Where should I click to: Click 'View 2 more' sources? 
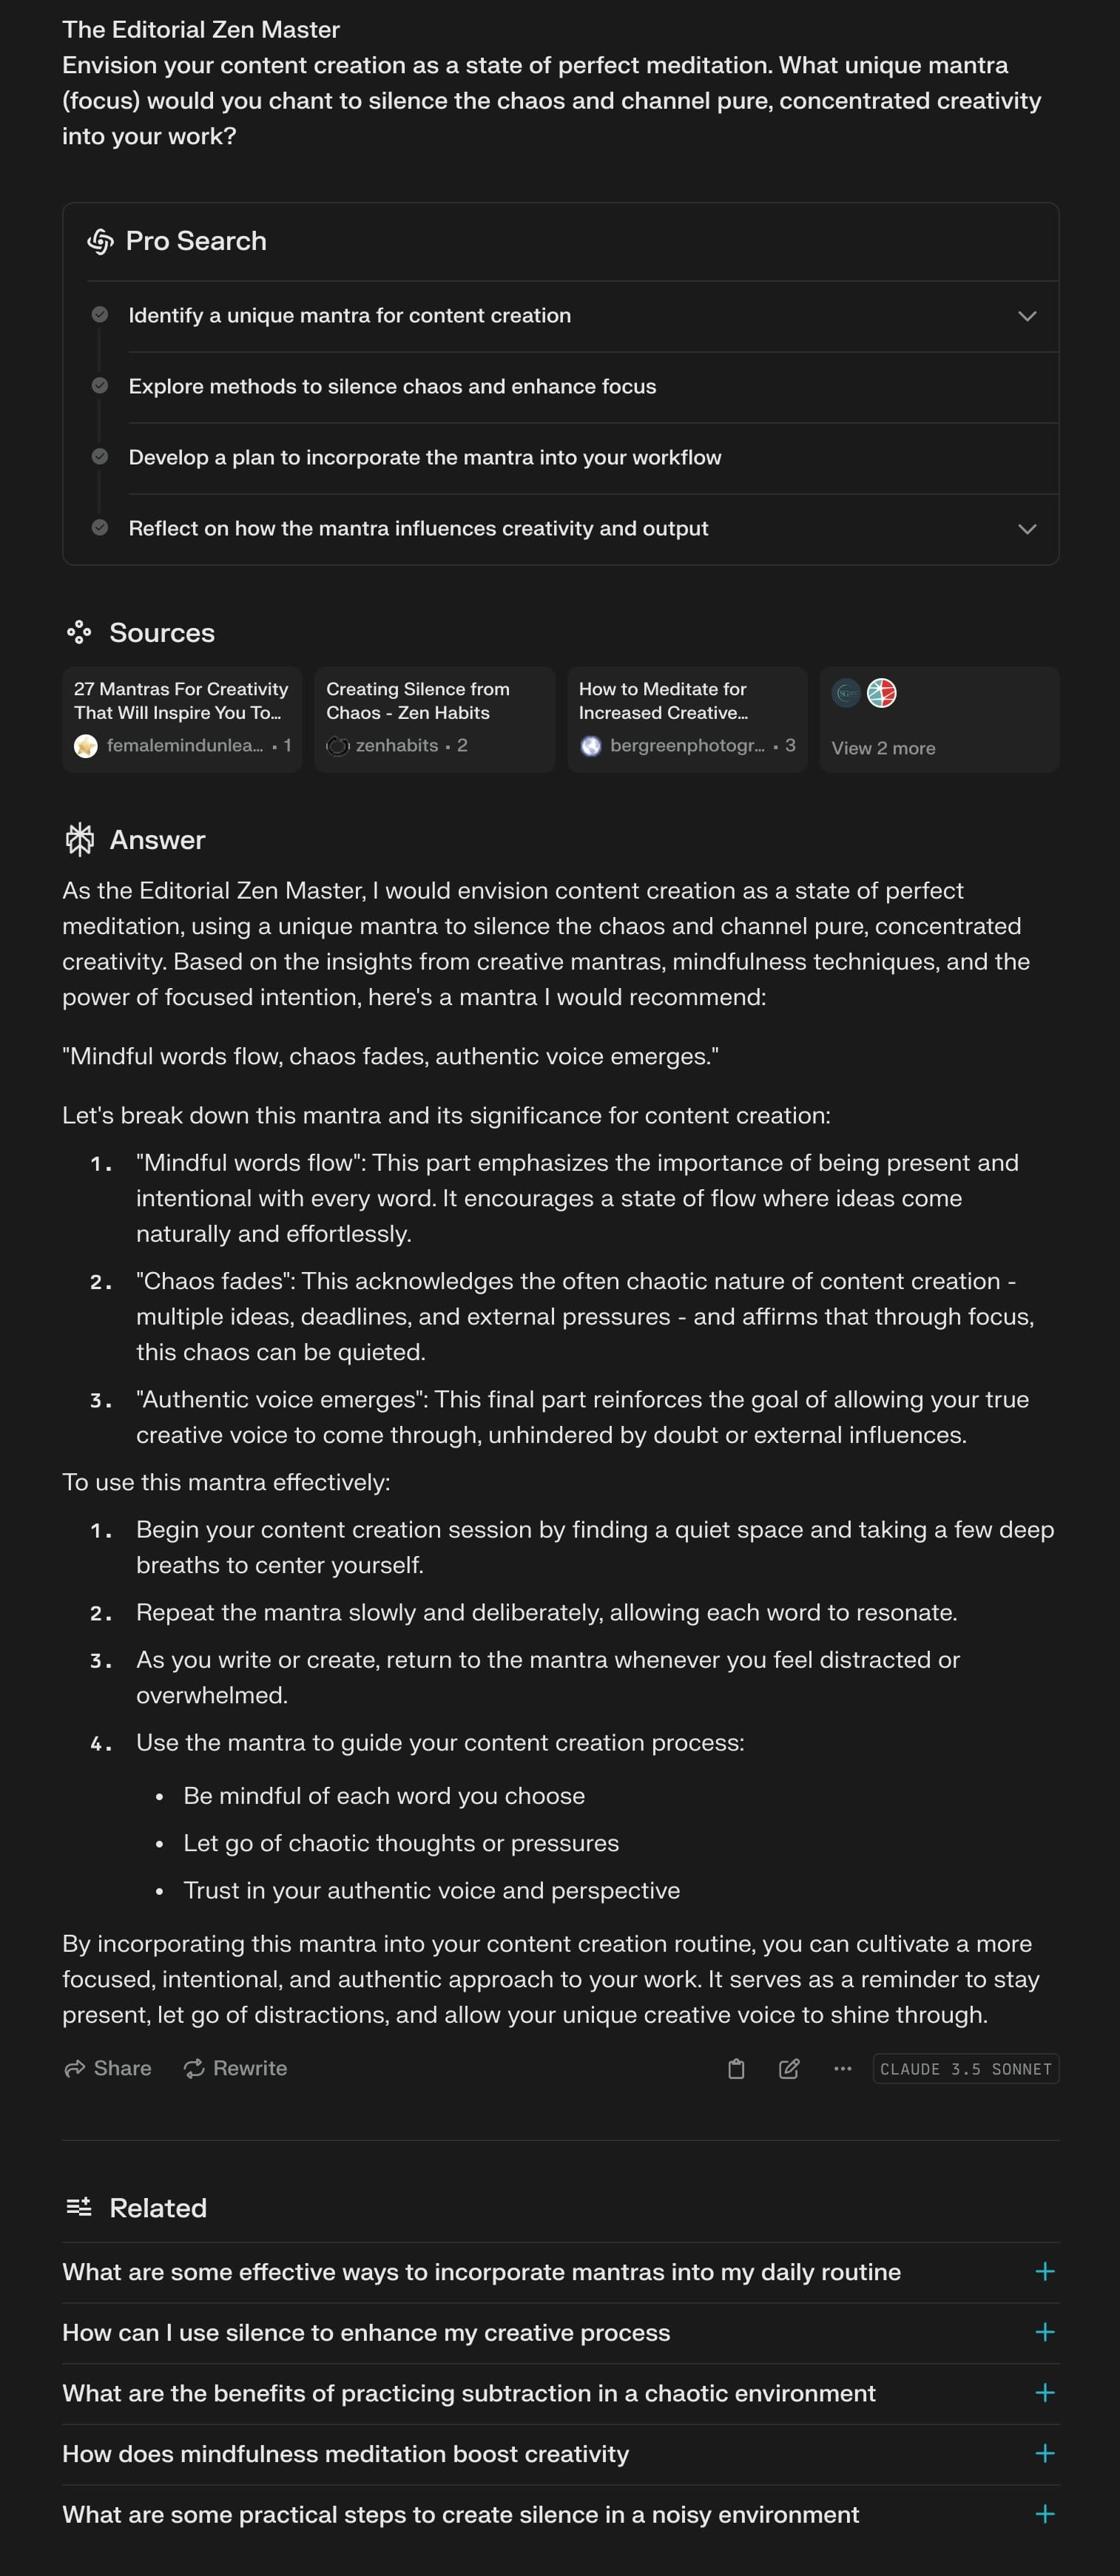[883, 748]
